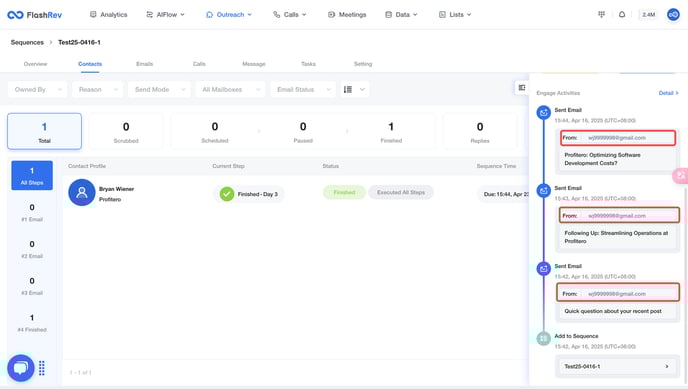This screenshot has width=688, height=389.
Task: Open the All Mailboxes dropdown
Action: tap(230, 89)
